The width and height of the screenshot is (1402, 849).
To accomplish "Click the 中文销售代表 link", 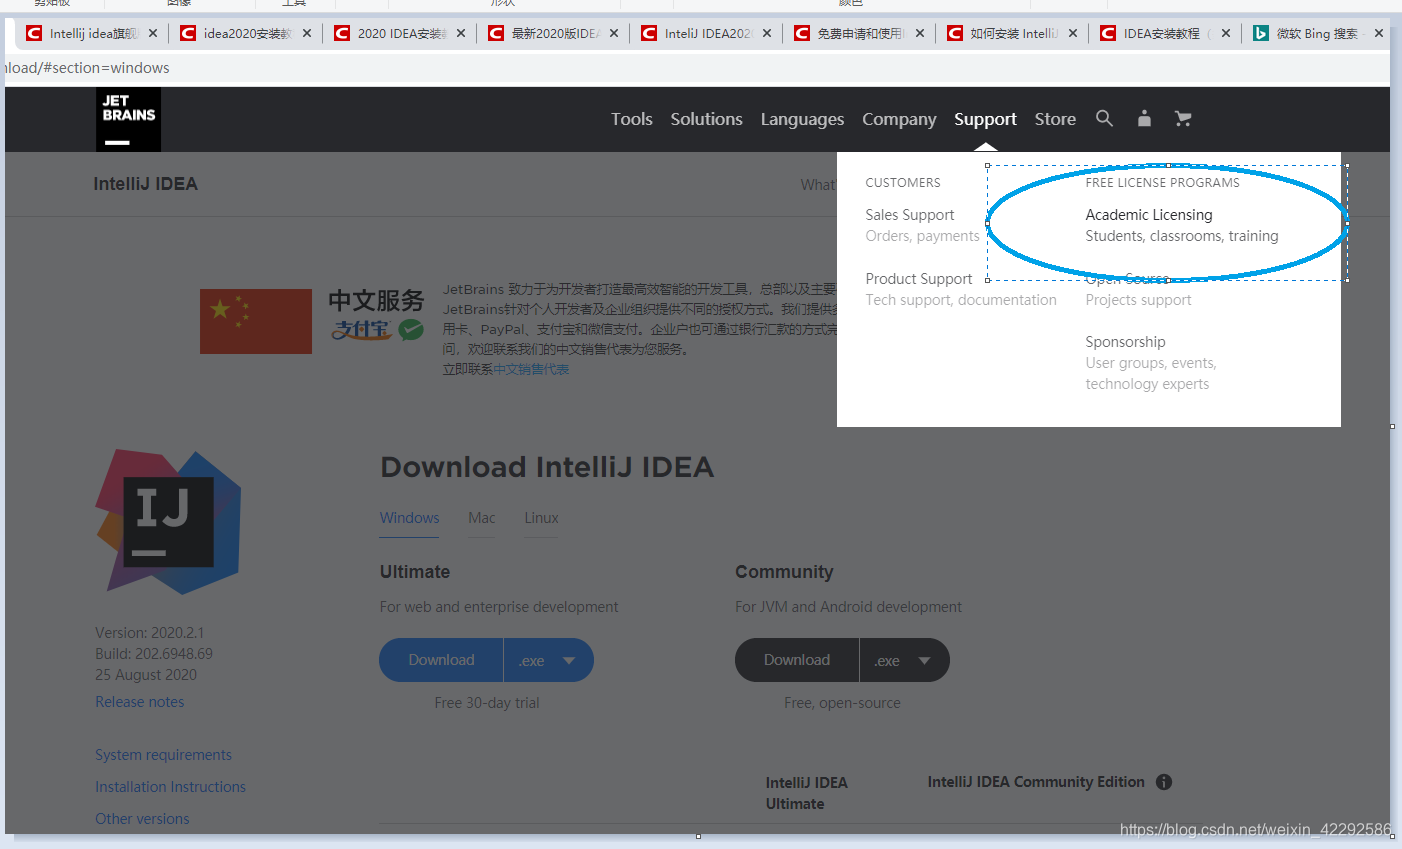I will coord(531,369).
